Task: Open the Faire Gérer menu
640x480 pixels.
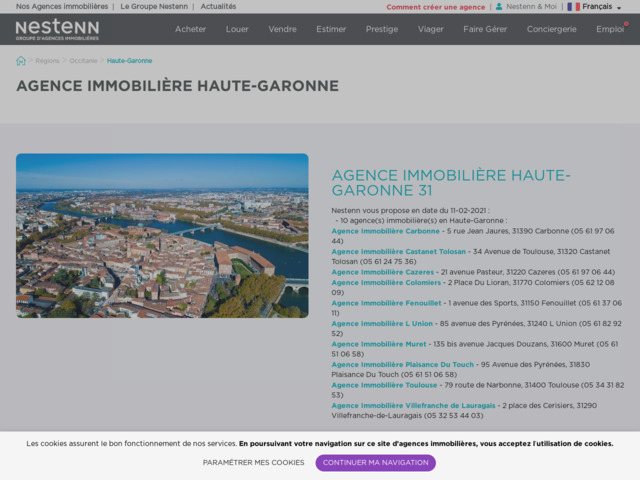Action: pyautogui.click(x=485, y=29)
